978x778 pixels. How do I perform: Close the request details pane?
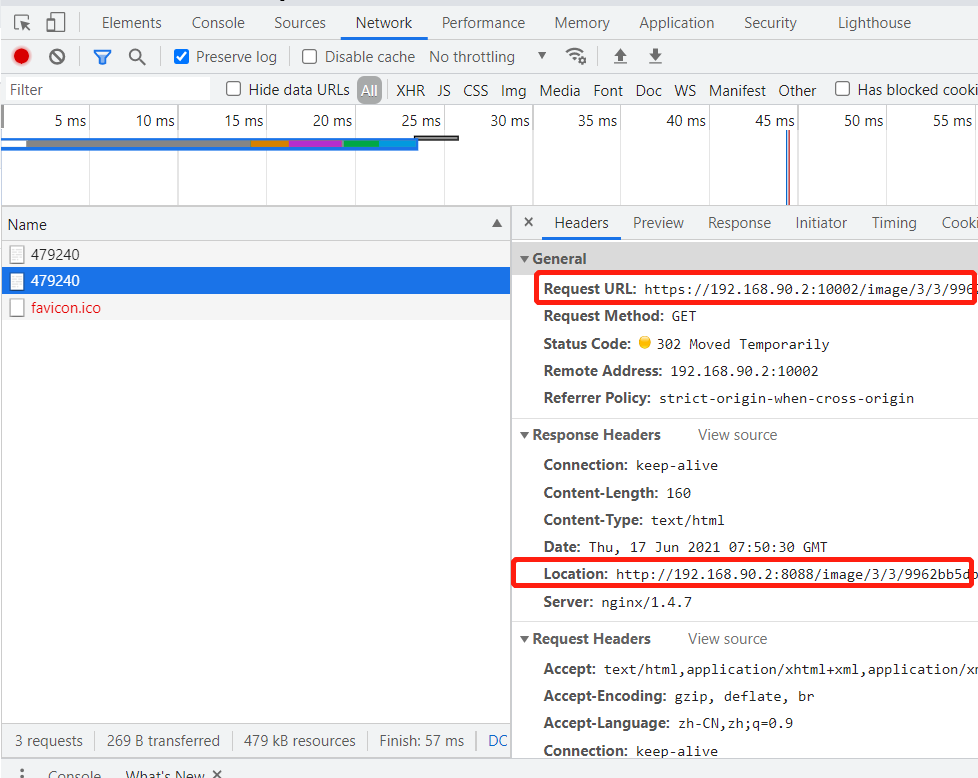528,222
